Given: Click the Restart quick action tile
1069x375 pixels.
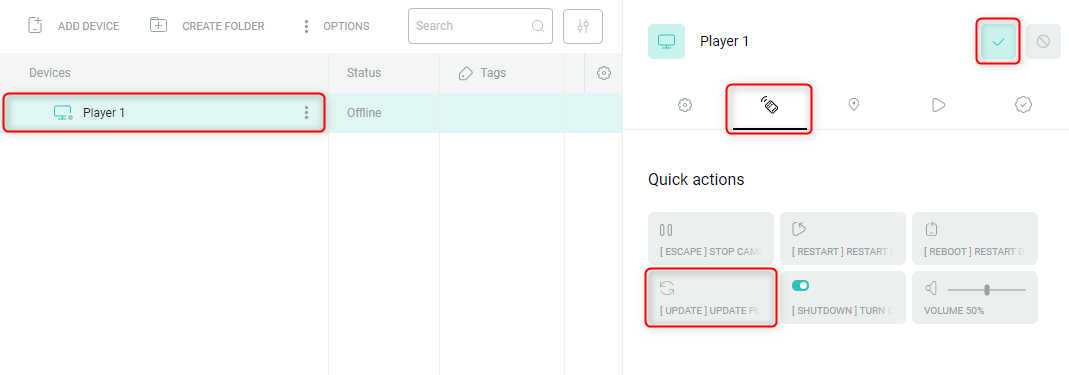Looking at the screenshot, I should coord(843,239).
